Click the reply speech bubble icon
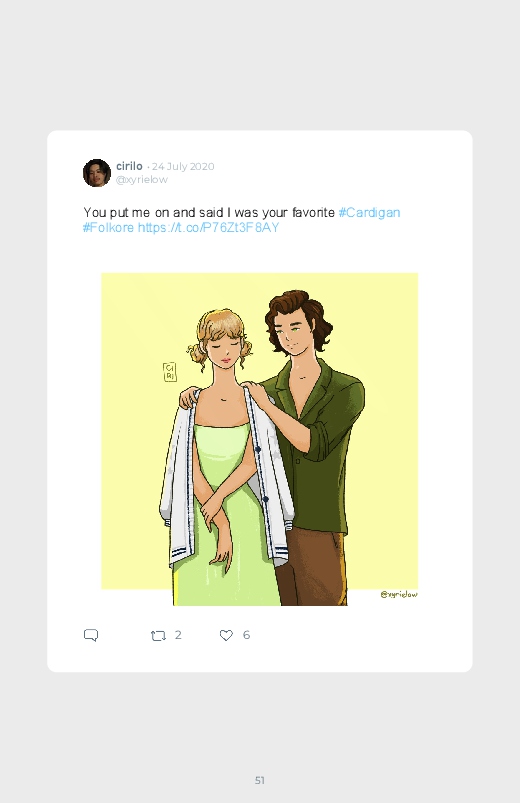Screen dimensions: 520x803 click(x=91, y=635)
